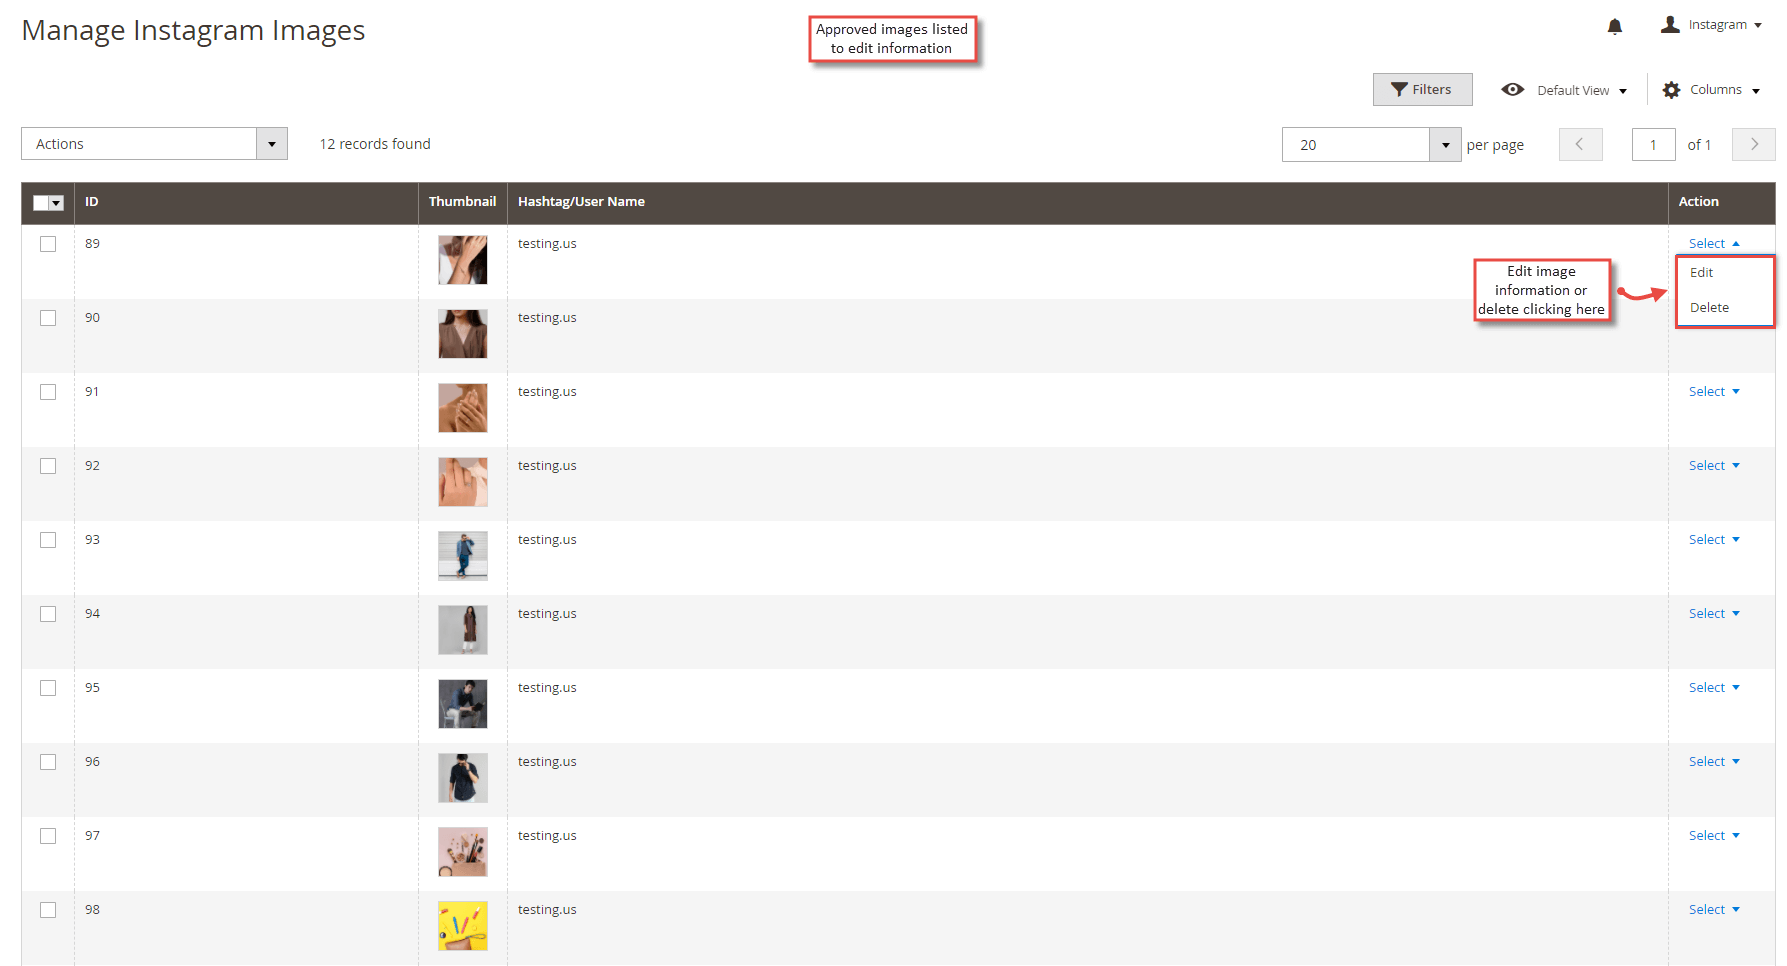The width and height of the screenshot is (1787, 966).
Task: Choose Edit from the row 89 menu
Action: point(1724,273)
